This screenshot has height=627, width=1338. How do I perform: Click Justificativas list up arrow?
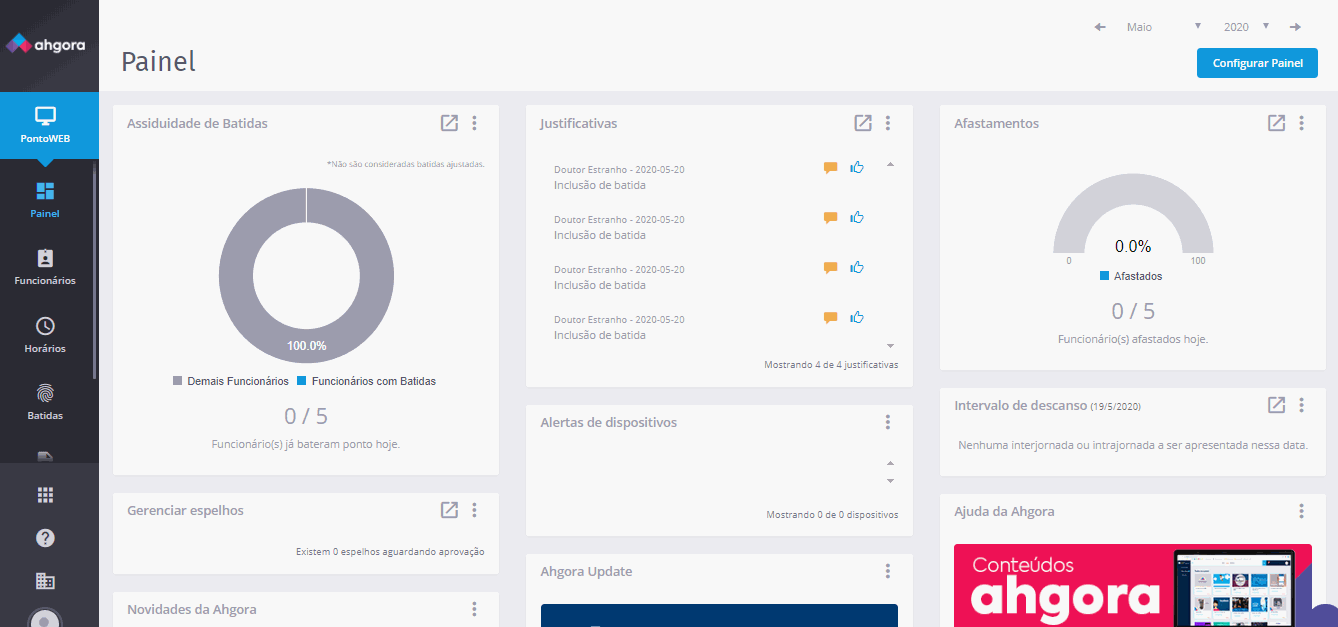coord(890,165)
